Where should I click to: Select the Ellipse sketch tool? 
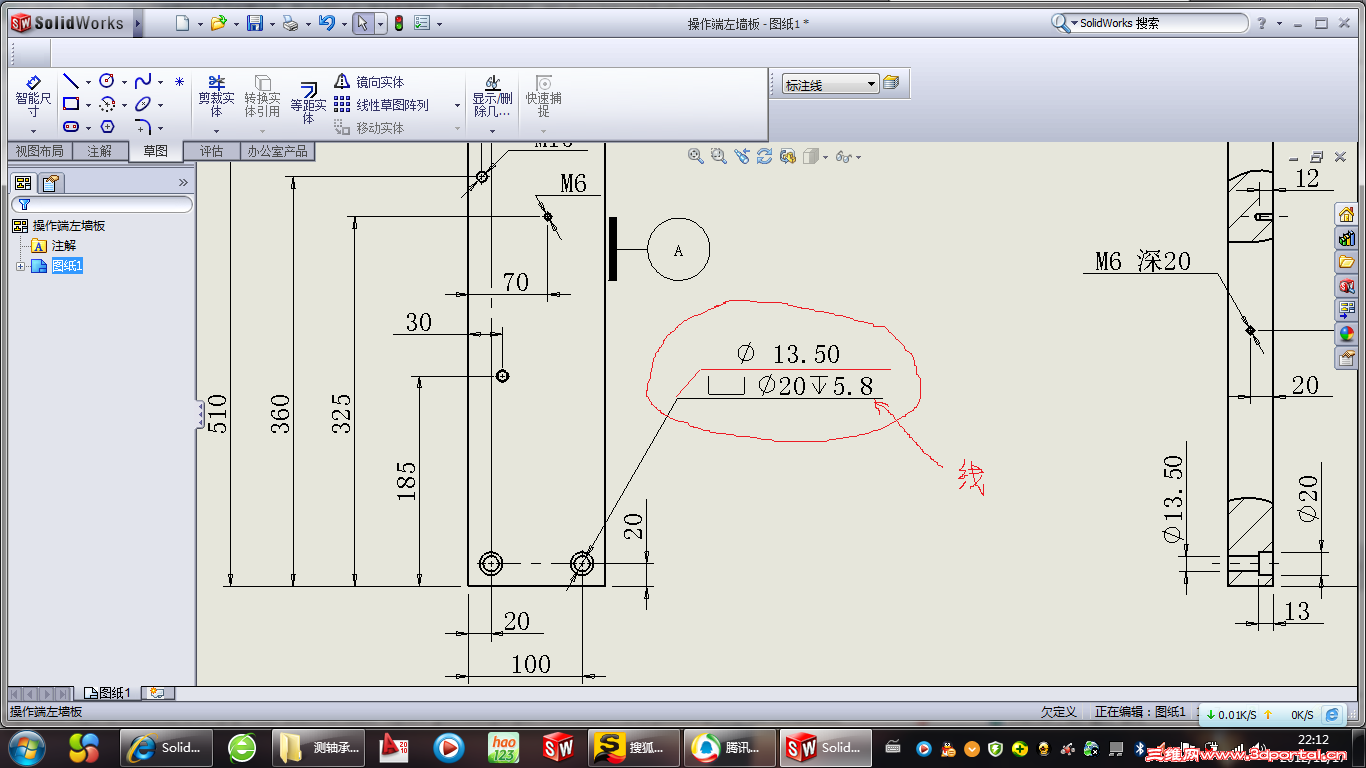tap(143, 104)
